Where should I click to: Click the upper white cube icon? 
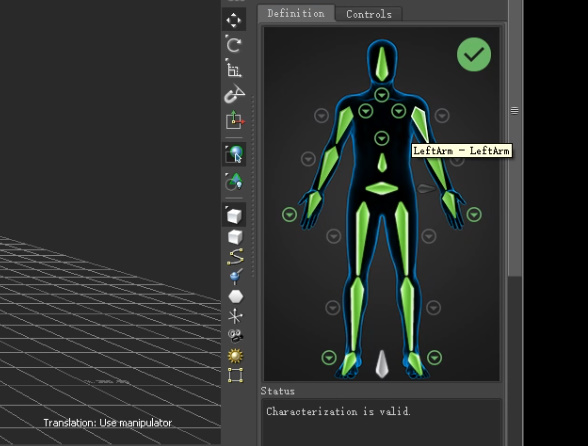pyautogui.click(x=234, y=215)
